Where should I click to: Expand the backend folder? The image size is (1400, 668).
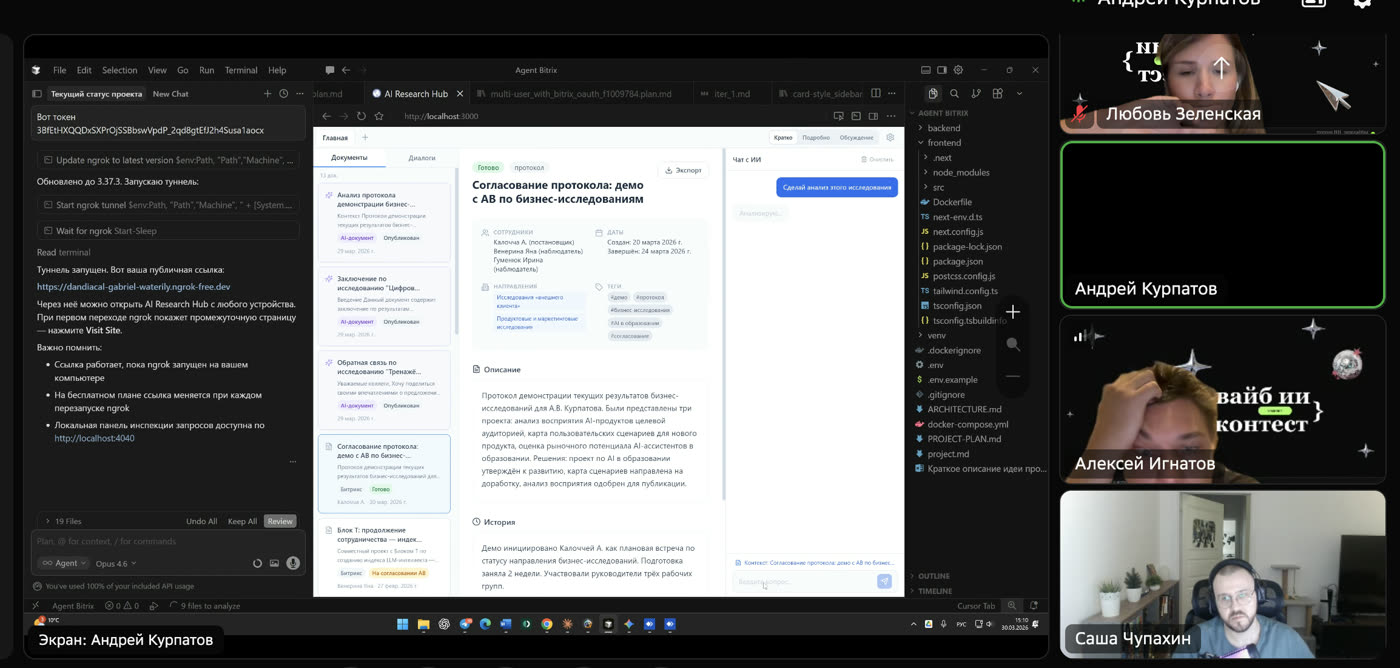(943, 128)
